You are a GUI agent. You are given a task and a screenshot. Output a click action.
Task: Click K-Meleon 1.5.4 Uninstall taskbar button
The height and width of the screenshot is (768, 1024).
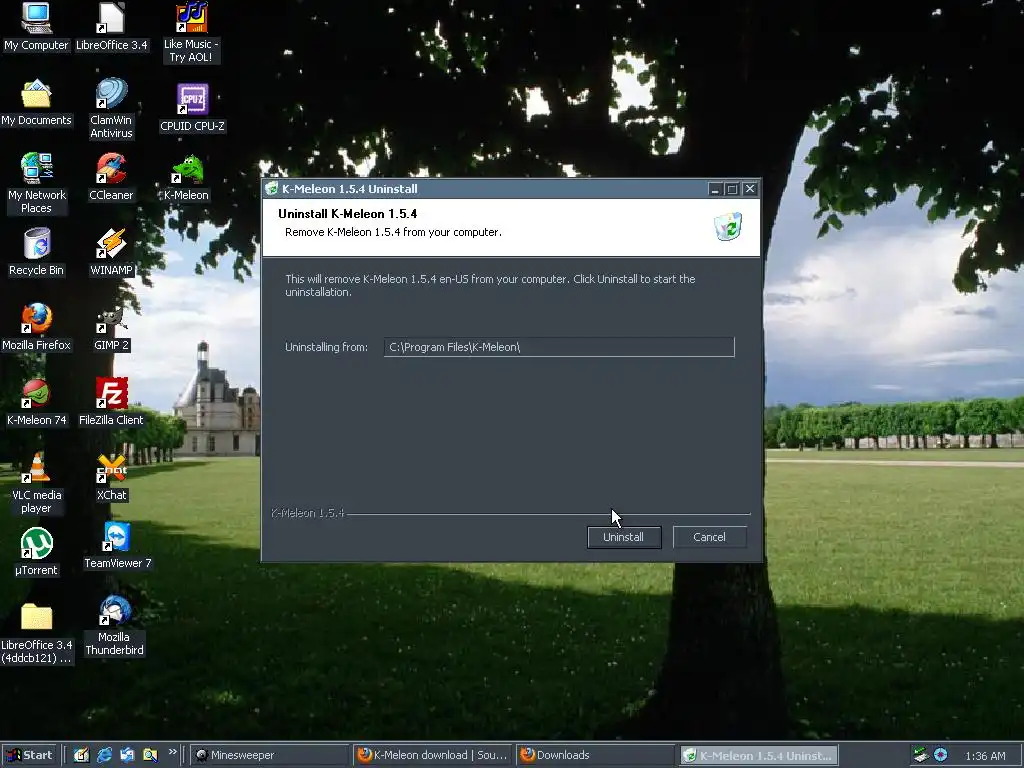[759, 755]
